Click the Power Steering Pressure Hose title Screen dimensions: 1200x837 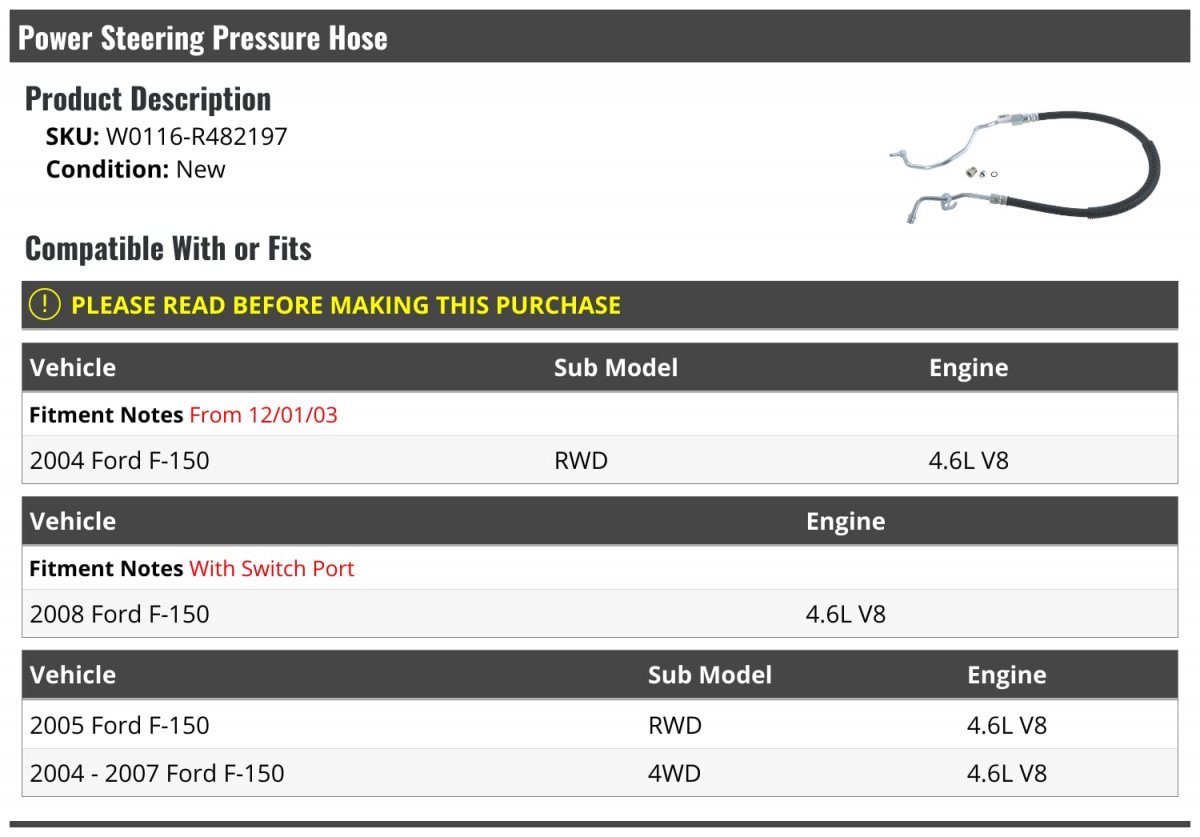203,38
